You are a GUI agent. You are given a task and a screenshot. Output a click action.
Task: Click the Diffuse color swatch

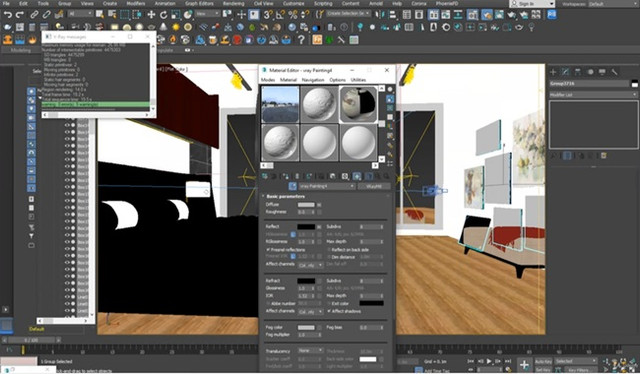306,205
